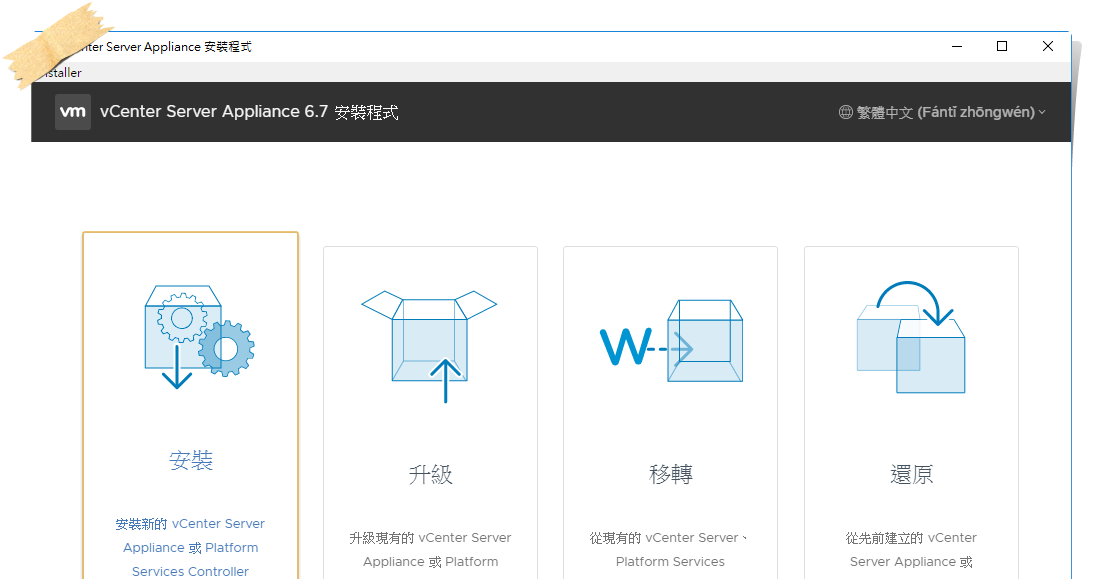This screenshot has width=1103, height=579.
Task: Expand the language selector chevron
Action: 1041,112
